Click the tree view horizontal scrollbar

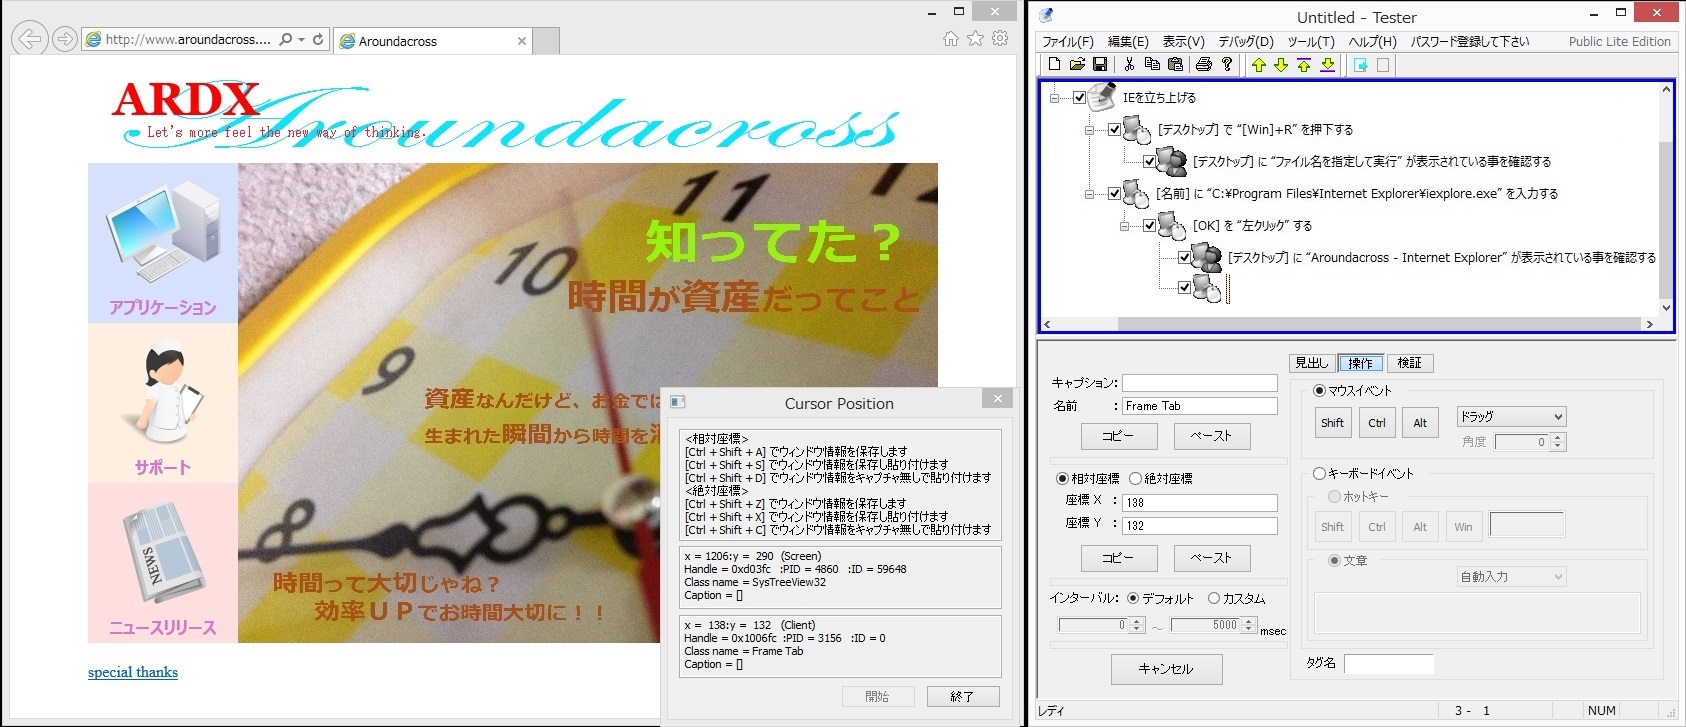(1349, 324)
